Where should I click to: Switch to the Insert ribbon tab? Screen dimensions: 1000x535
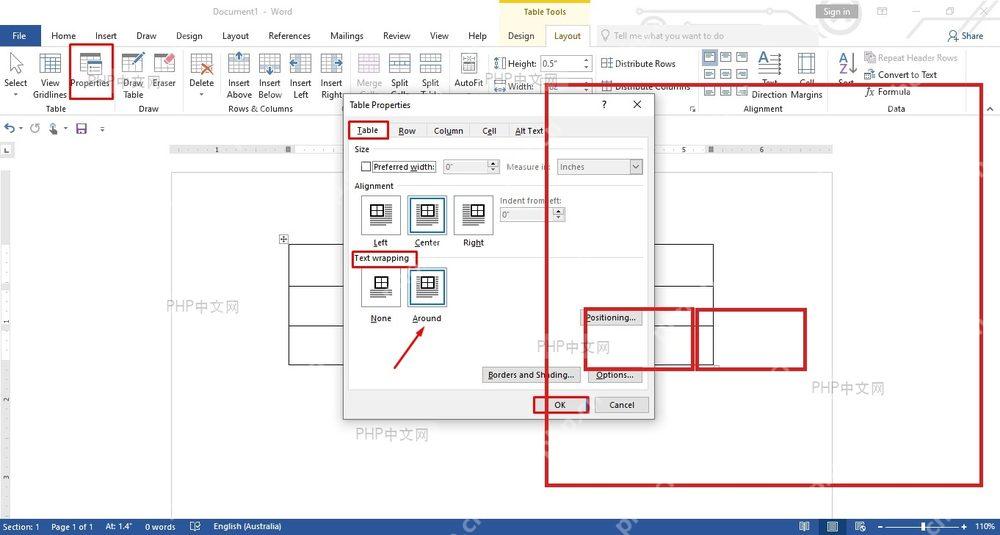[106, 36]
